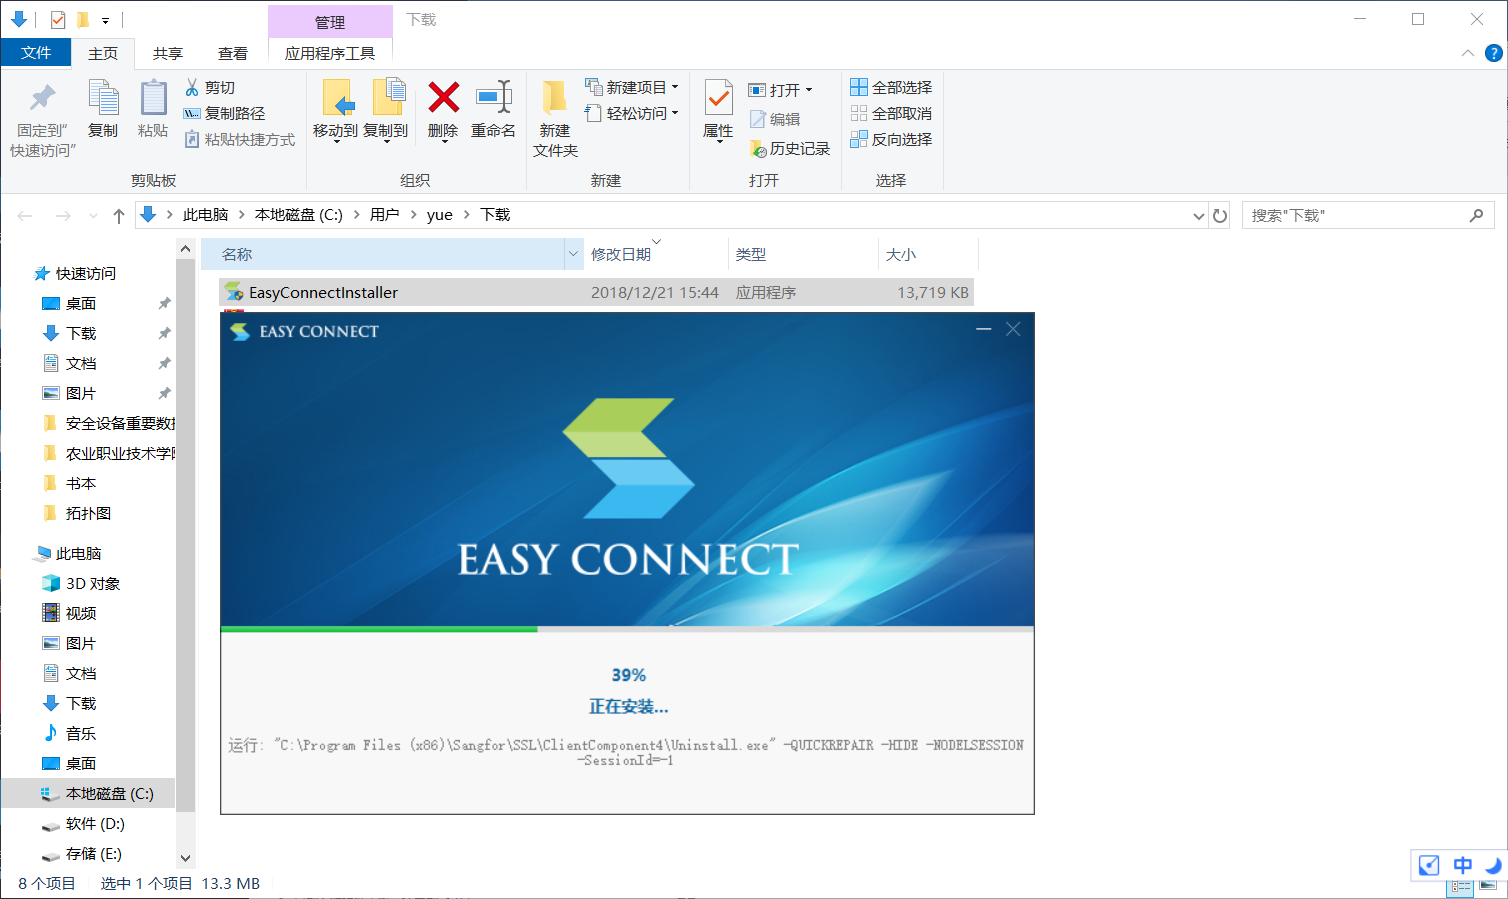
Task: Select 软件 (D:) drive
Action: point(83,823)
